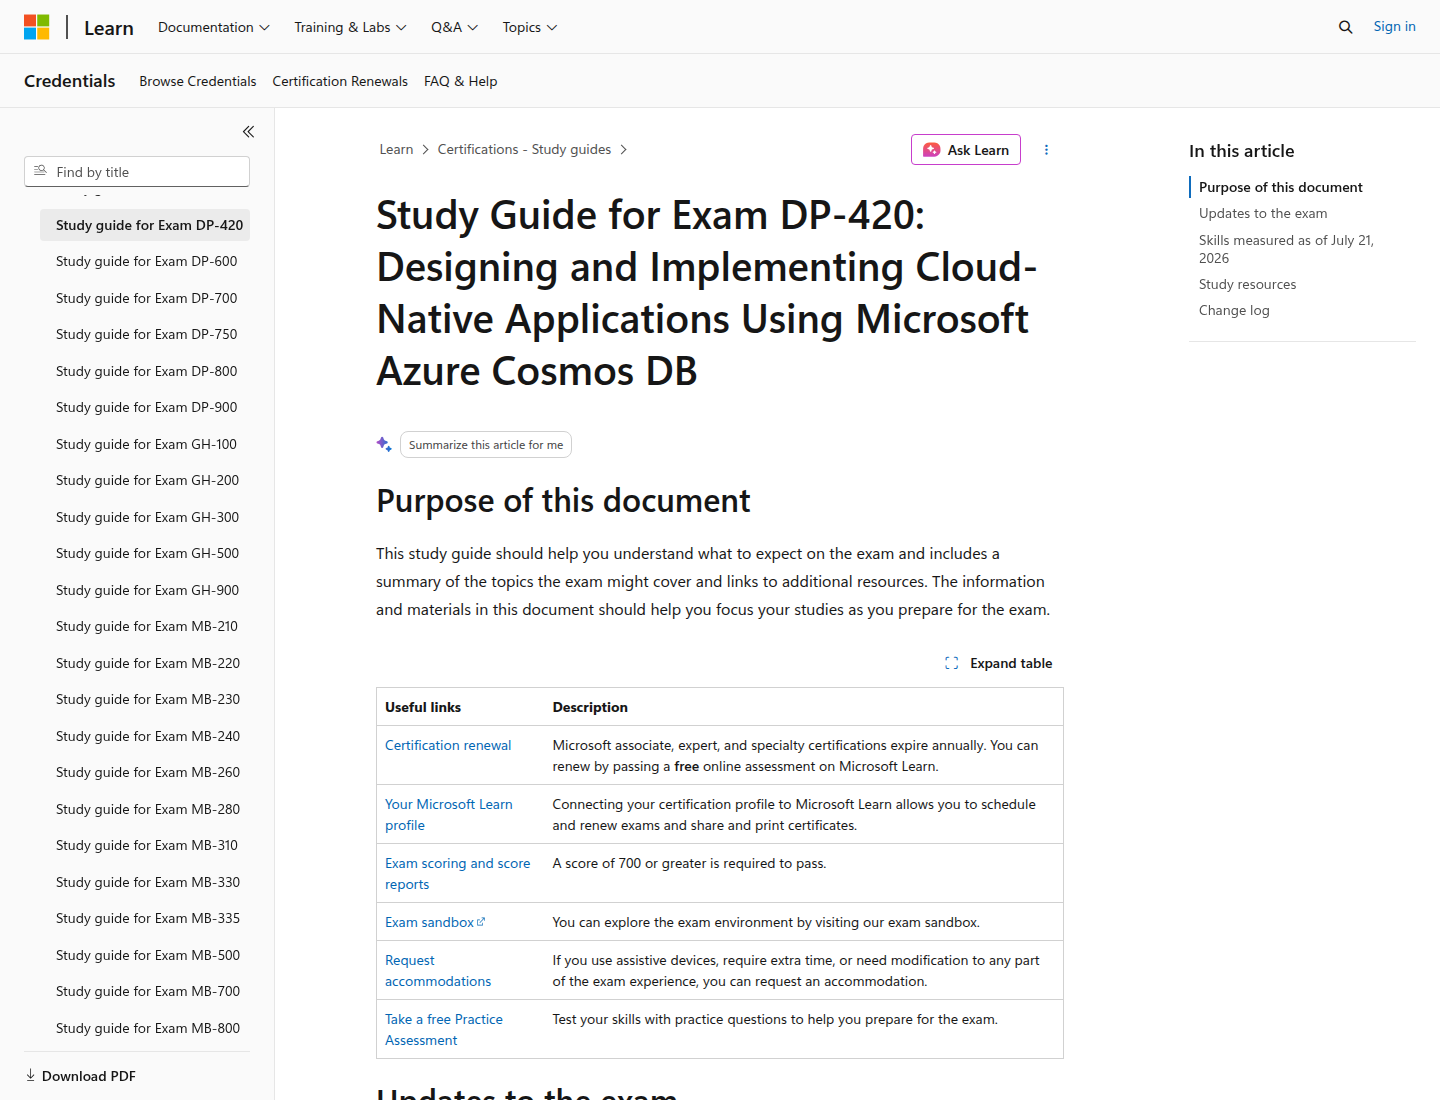
Task: Open FAQ & Help menu item
Action: 460,81
